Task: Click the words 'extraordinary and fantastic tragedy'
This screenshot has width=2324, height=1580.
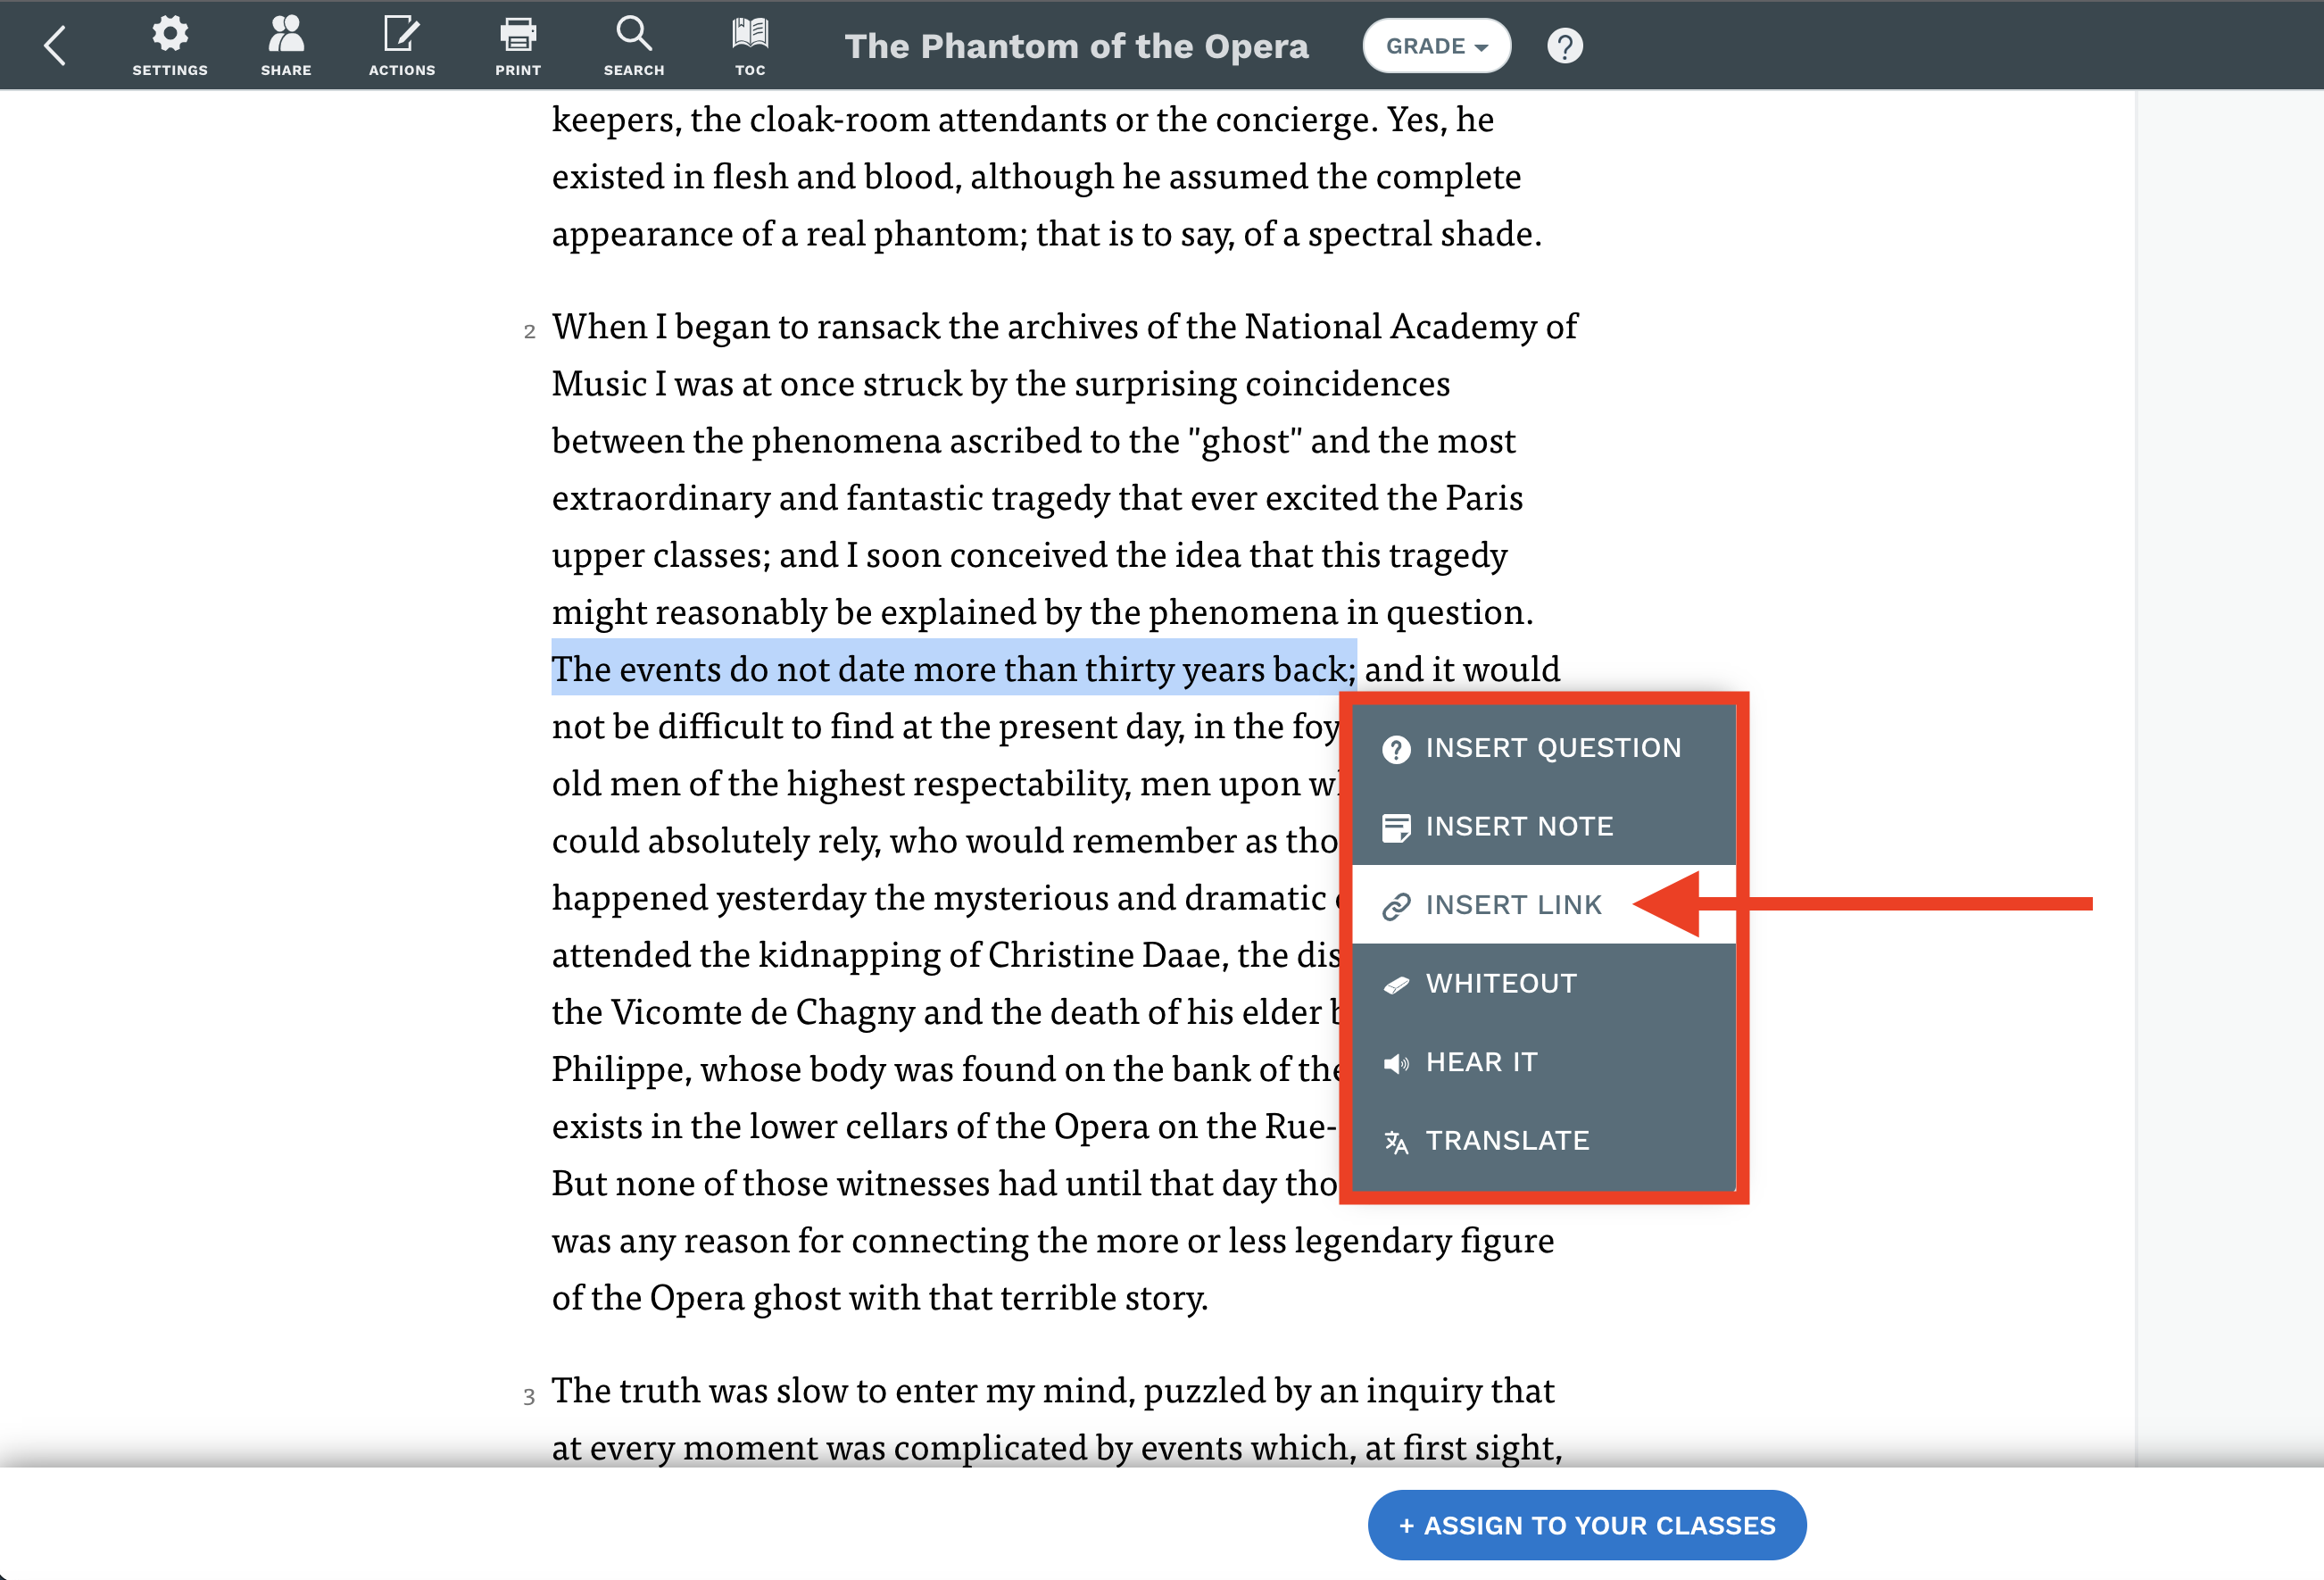Action: [831, 497]
